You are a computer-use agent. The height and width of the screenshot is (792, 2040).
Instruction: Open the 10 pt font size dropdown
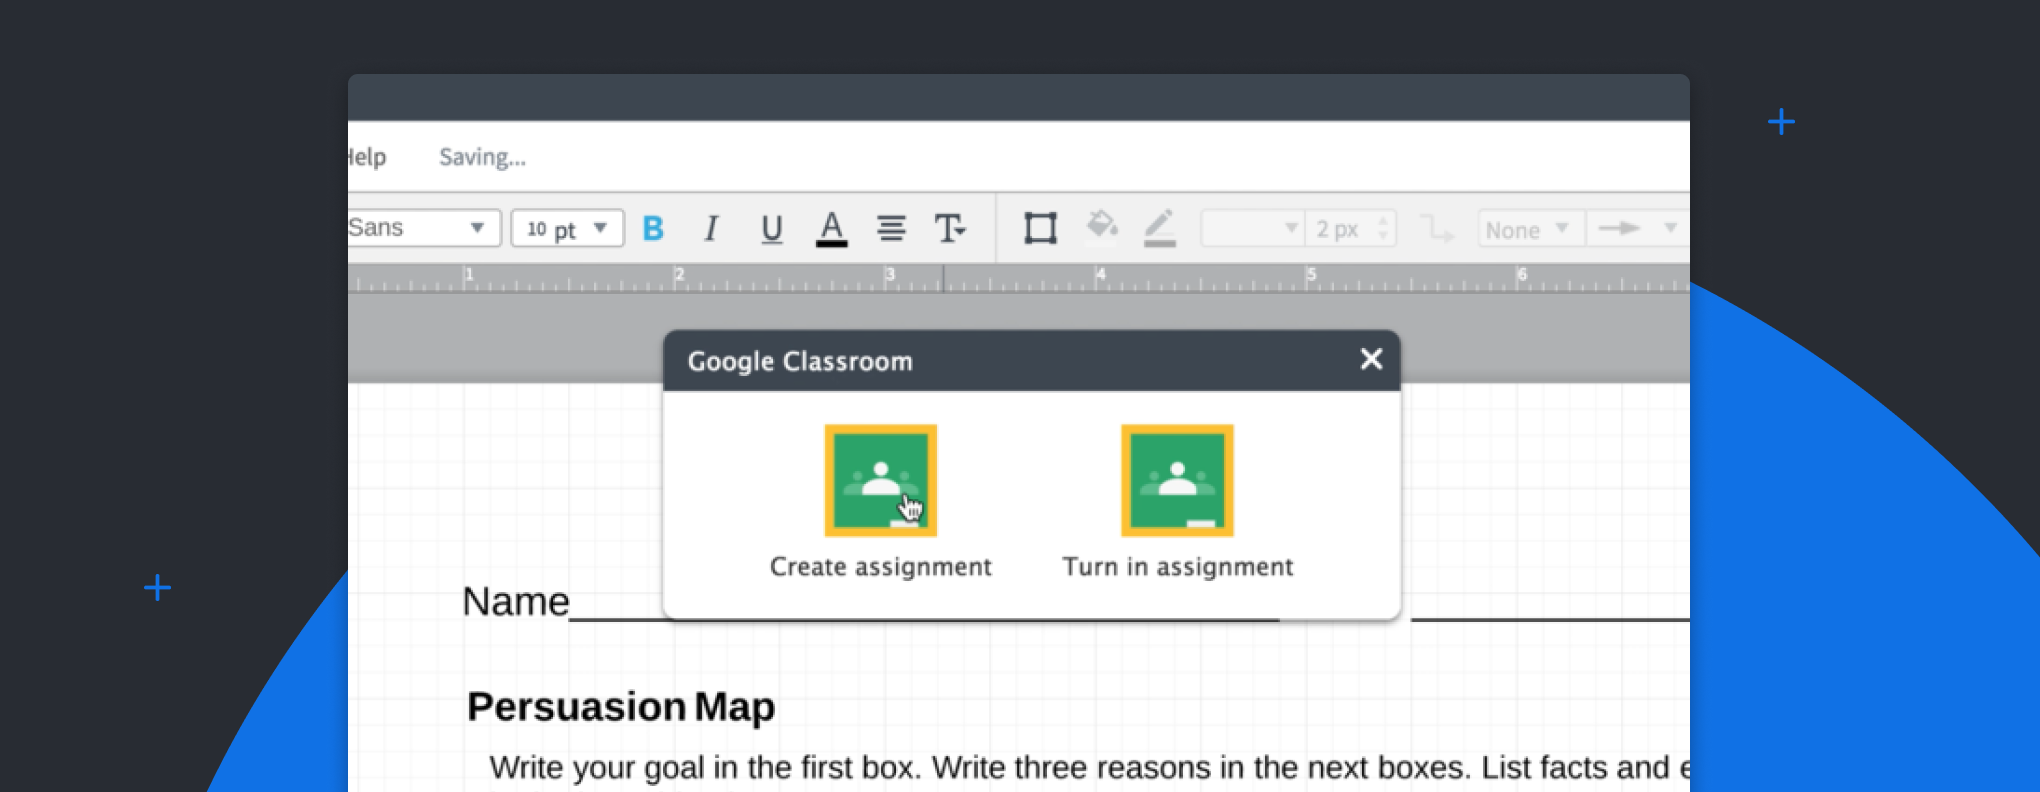567,229
